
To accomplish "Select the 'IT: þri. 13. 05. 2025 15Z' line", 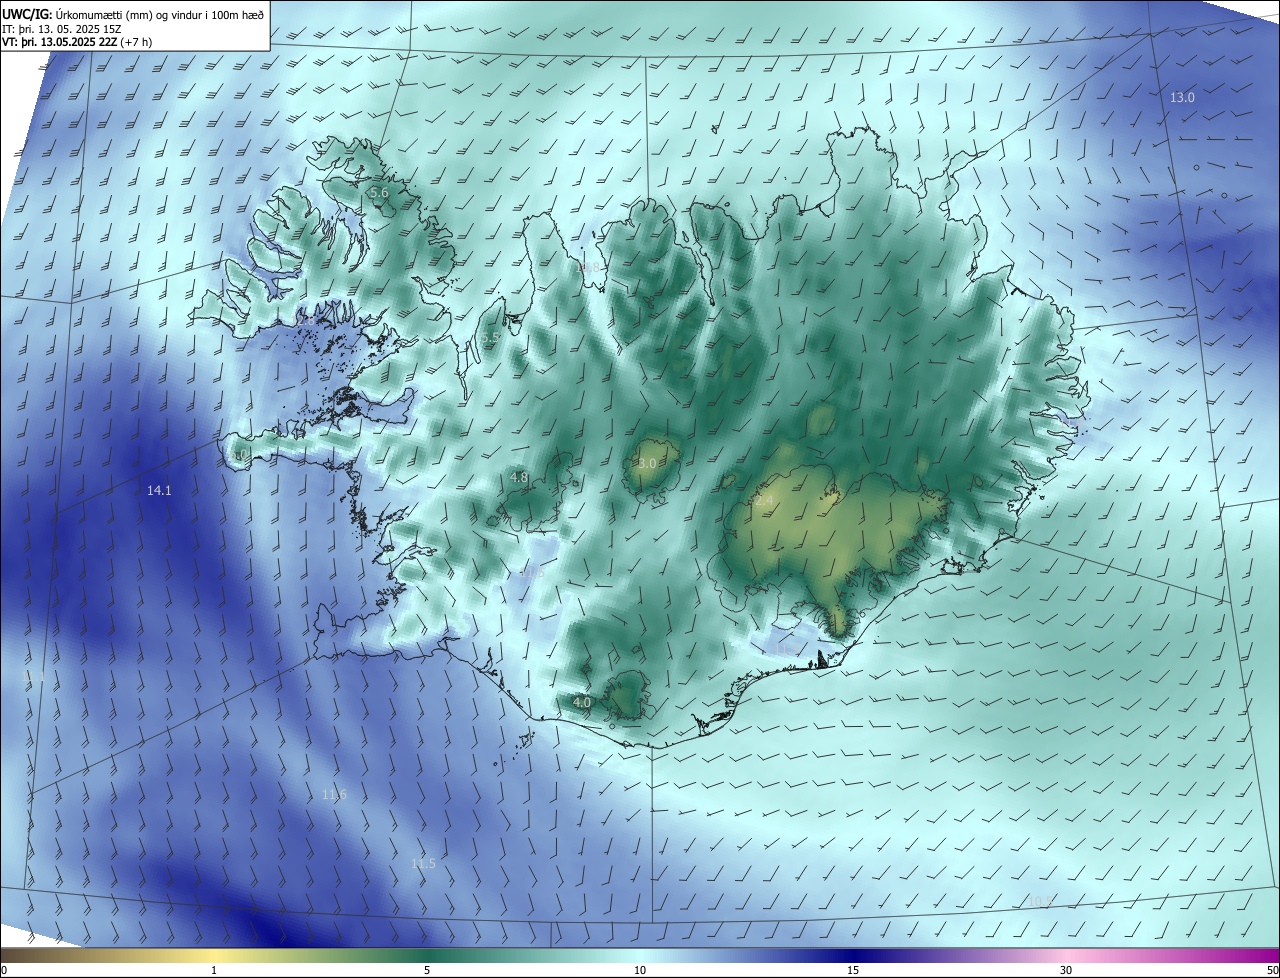I will click(x=62, y=29).
